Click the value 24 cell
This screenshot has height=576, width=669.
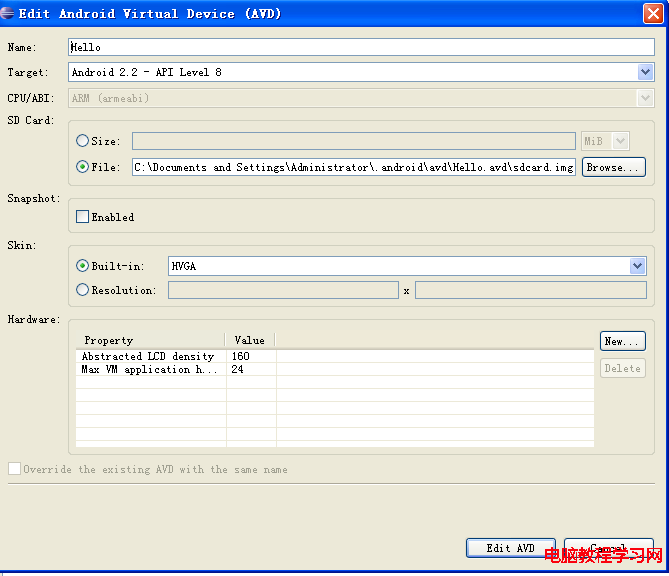point(251,369)
